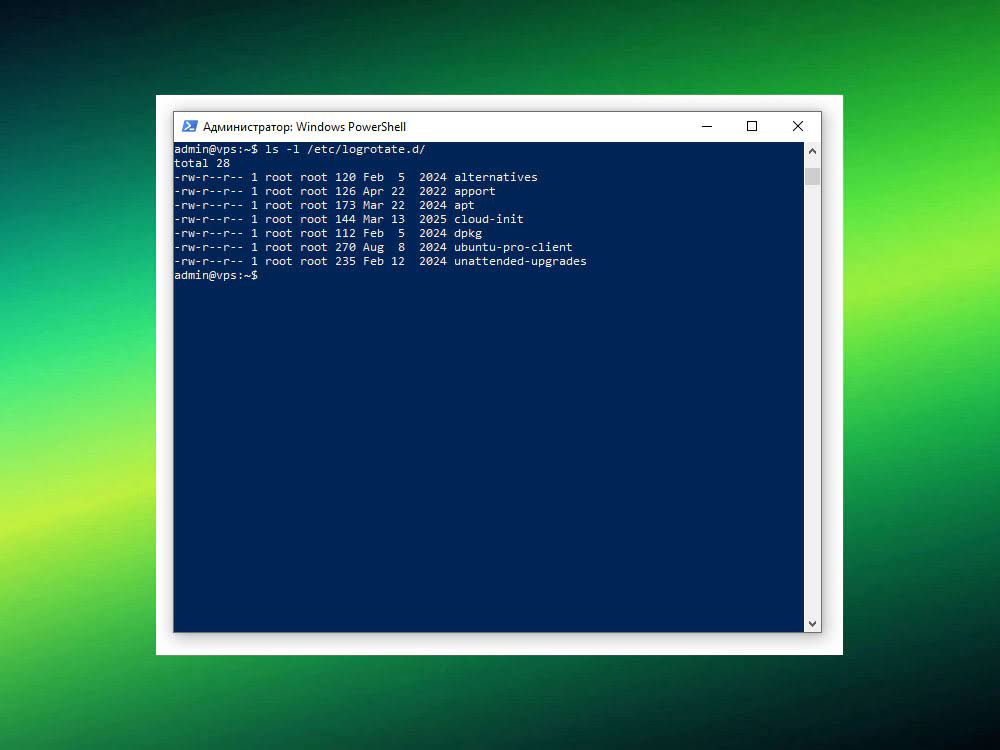Viewport: 1000px width, 750px height.
Task: Click the title text 'Администратор: Windows PowerShell'
Action: [x=304, y=127]
